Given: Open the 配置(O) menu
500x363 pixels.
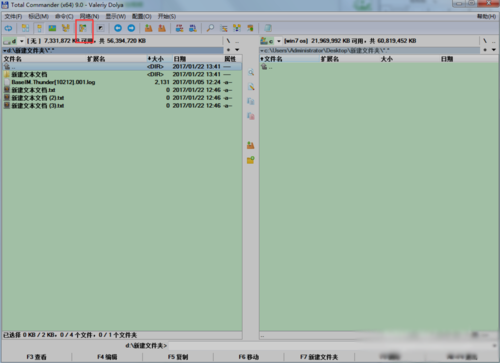Looking at the screenshot, I should 141,16.
